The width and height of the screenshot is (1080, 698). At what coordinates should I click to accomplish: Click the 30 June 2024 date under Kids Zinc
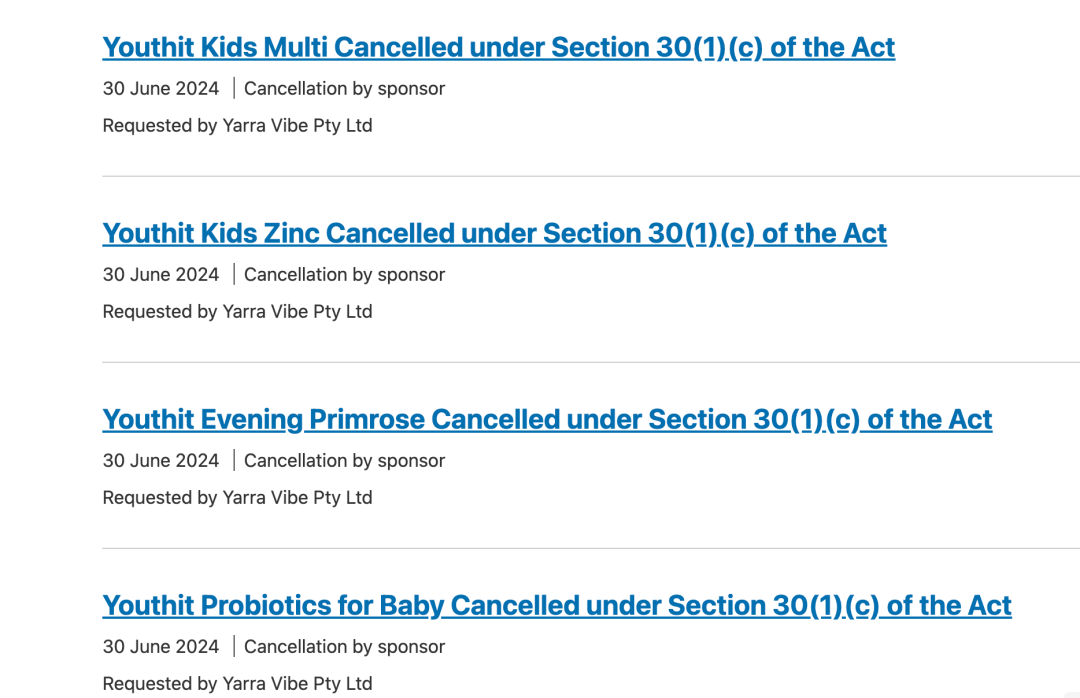click(x=161, y=274)
